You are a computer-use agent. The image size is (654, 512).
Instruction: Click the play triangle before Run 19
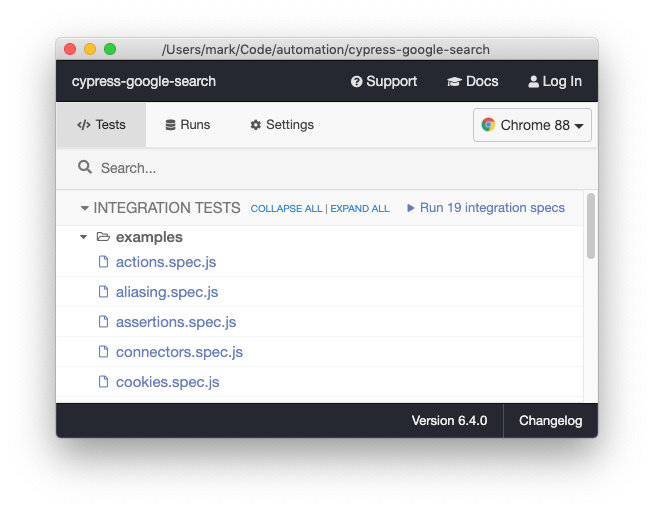click(x=410, y=208)
